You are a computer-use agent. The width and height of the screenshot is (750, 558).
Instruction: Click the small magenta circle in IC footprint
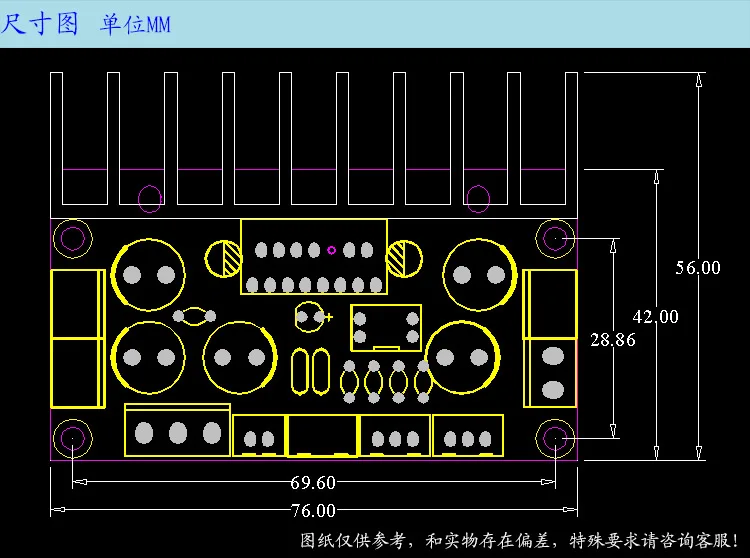(331, 250)
